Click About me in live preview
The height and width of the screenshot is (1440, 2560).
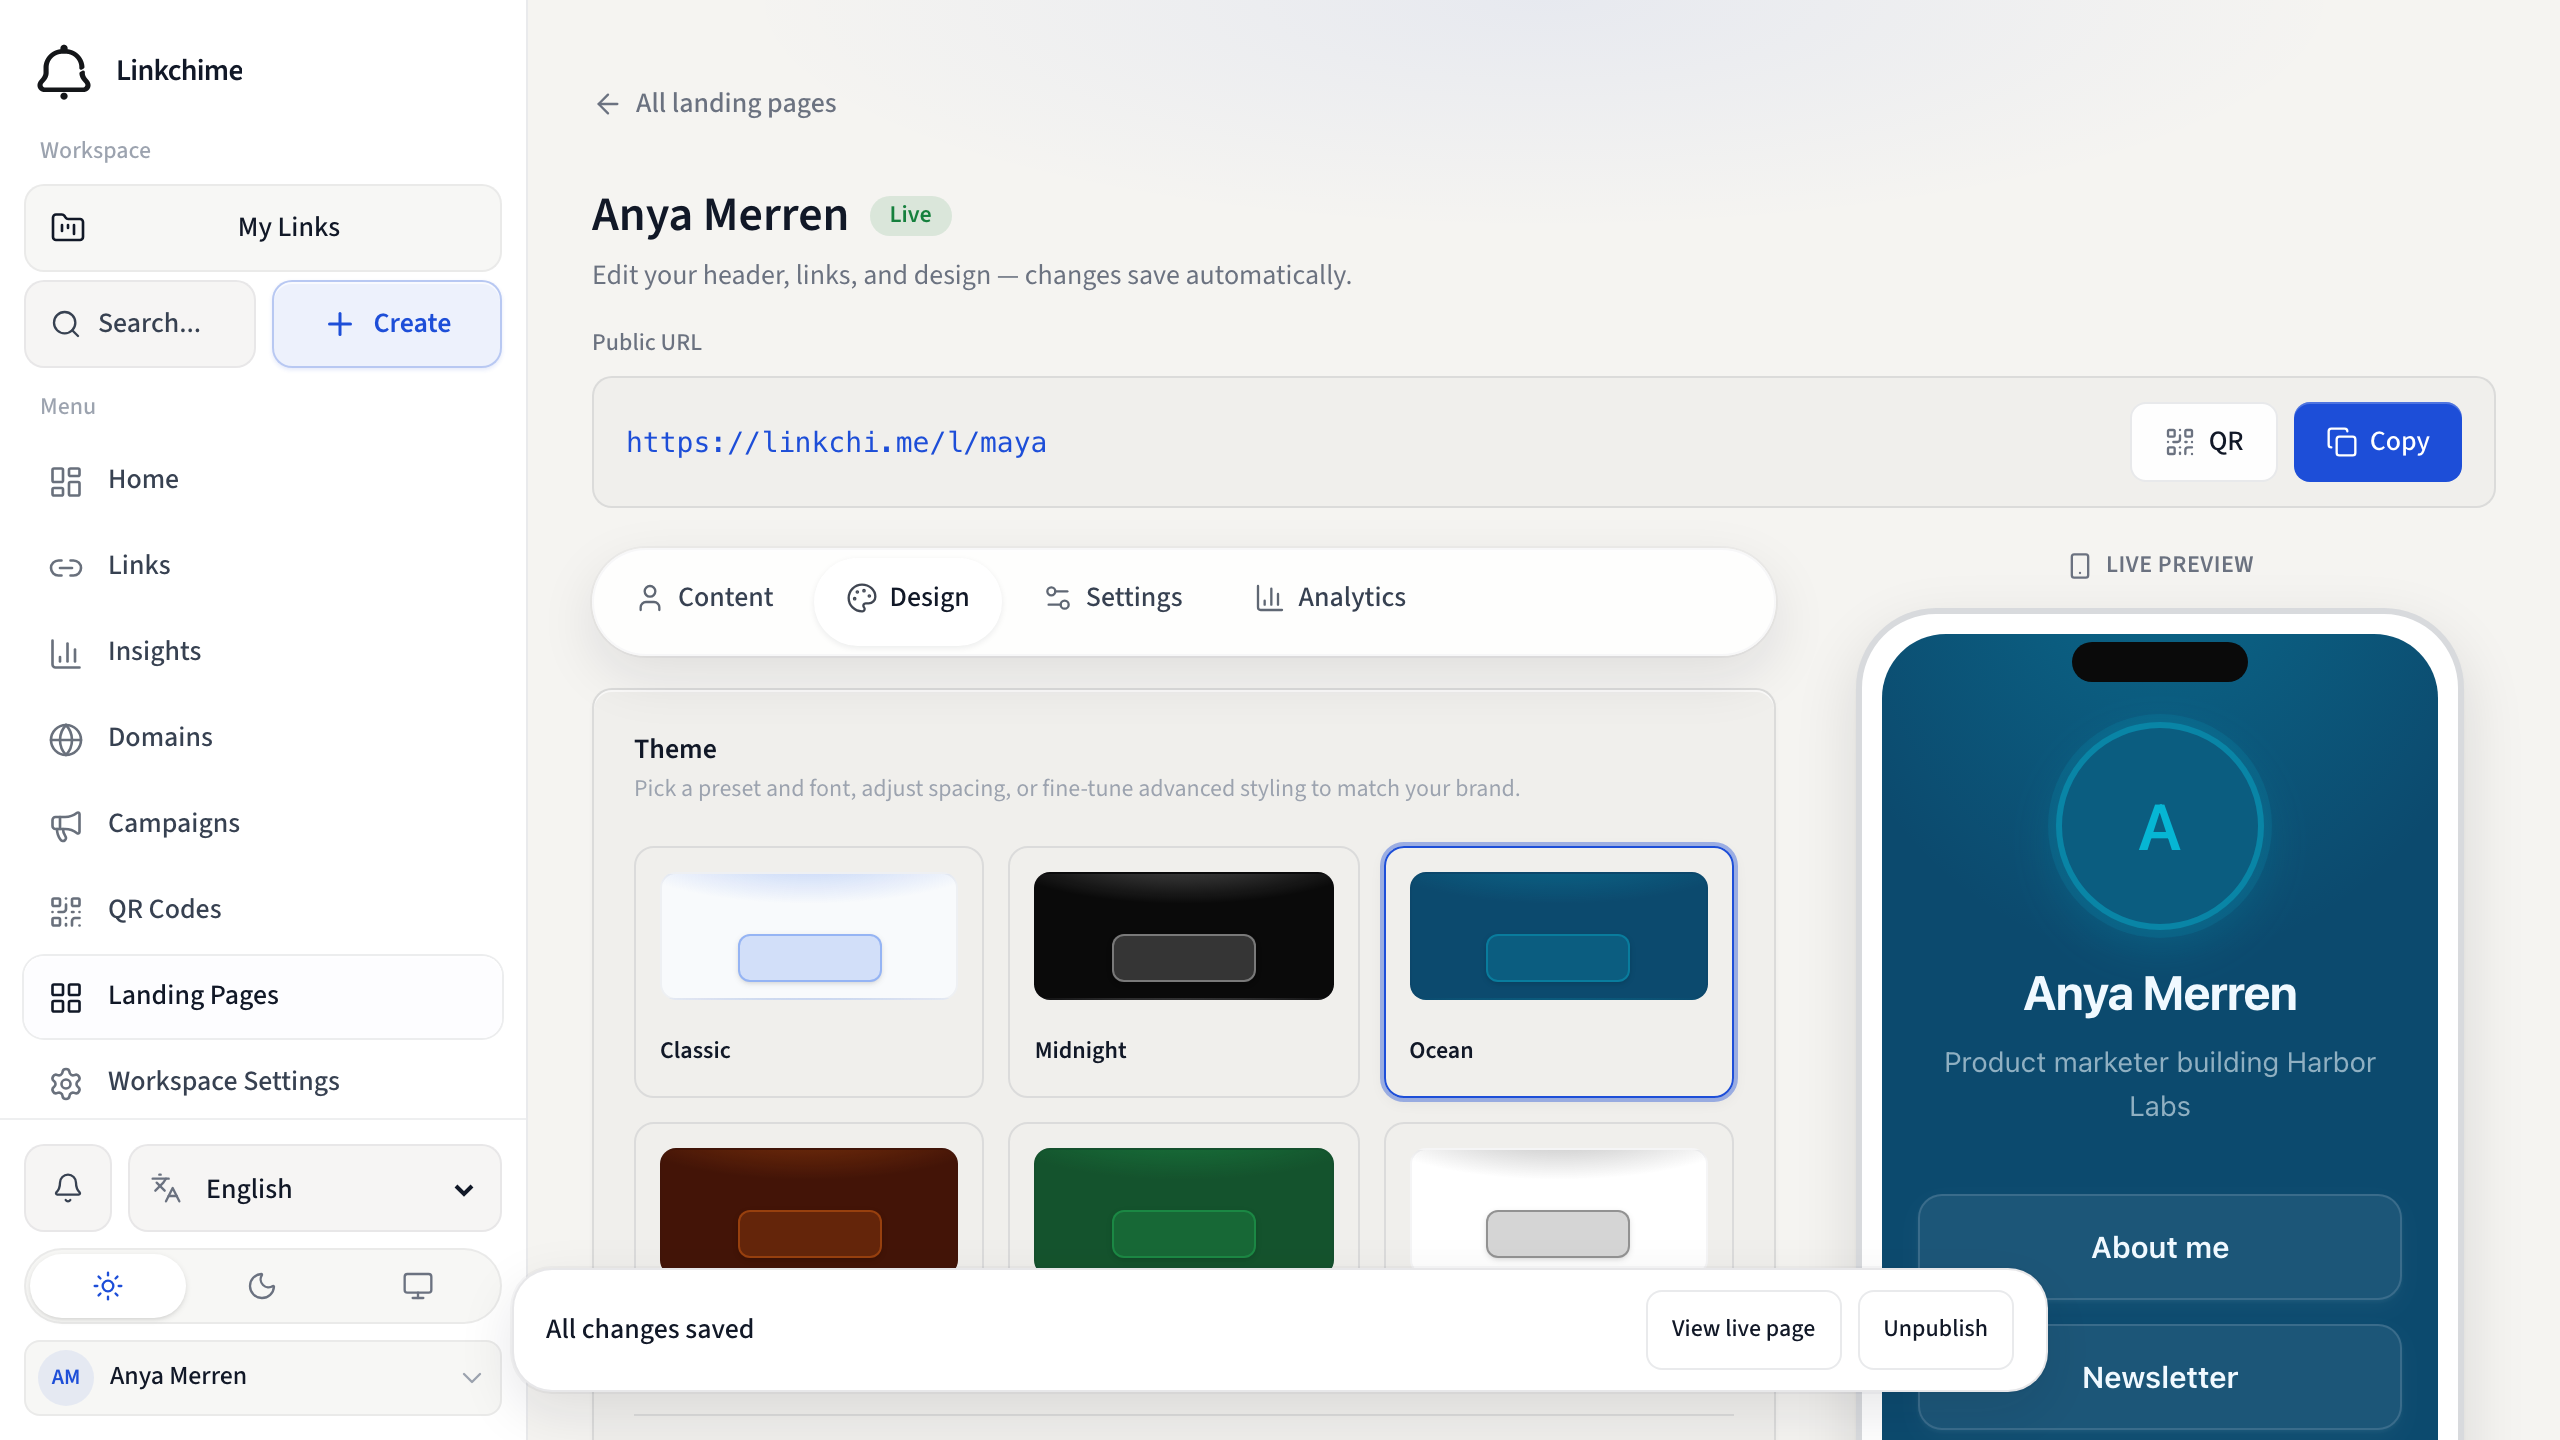(2160, 1247)
